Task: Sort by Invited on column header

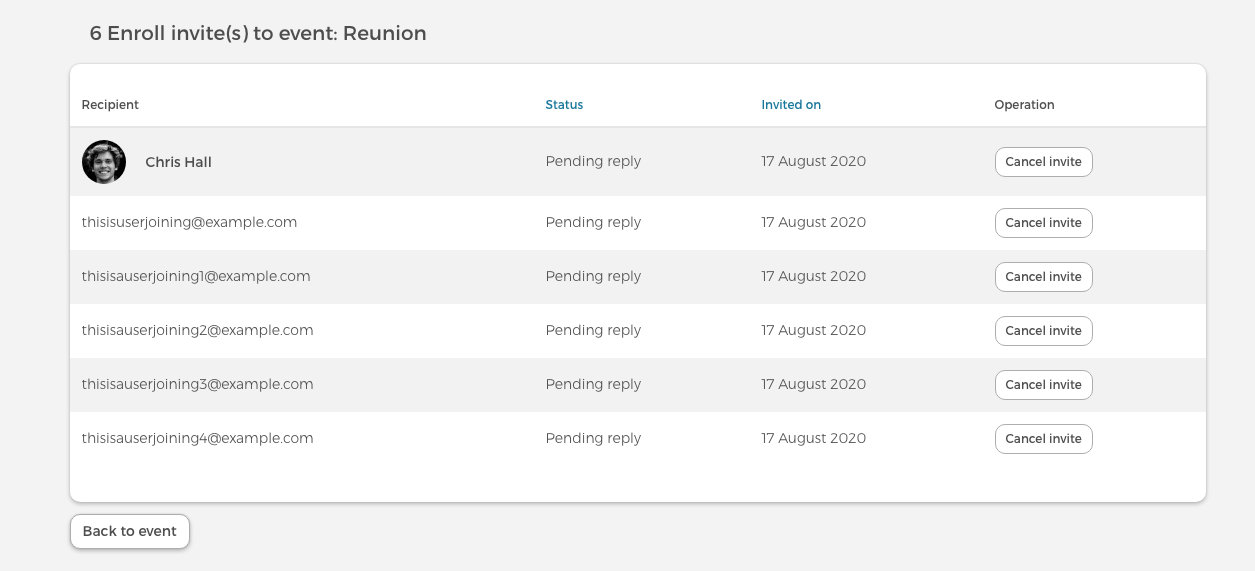Action: [791, 105]
